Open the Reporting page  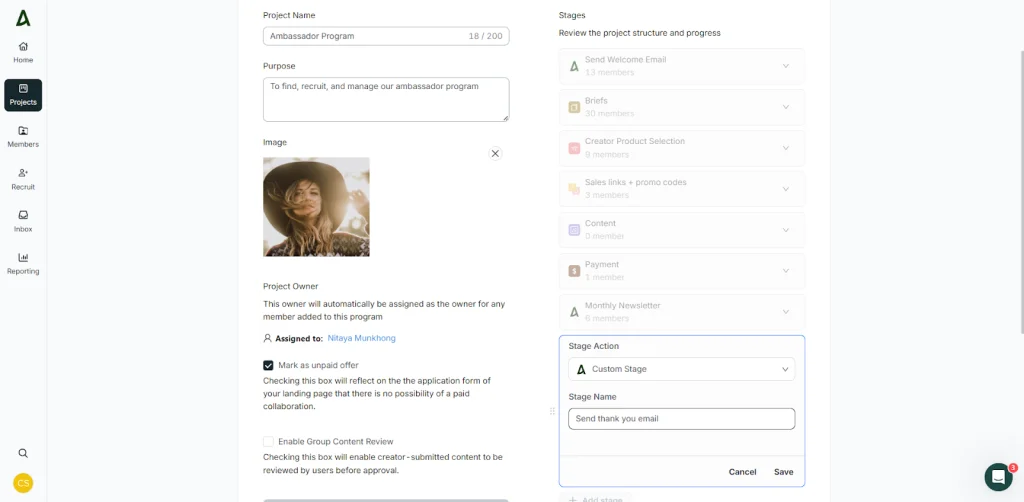[x=23, y=263]
